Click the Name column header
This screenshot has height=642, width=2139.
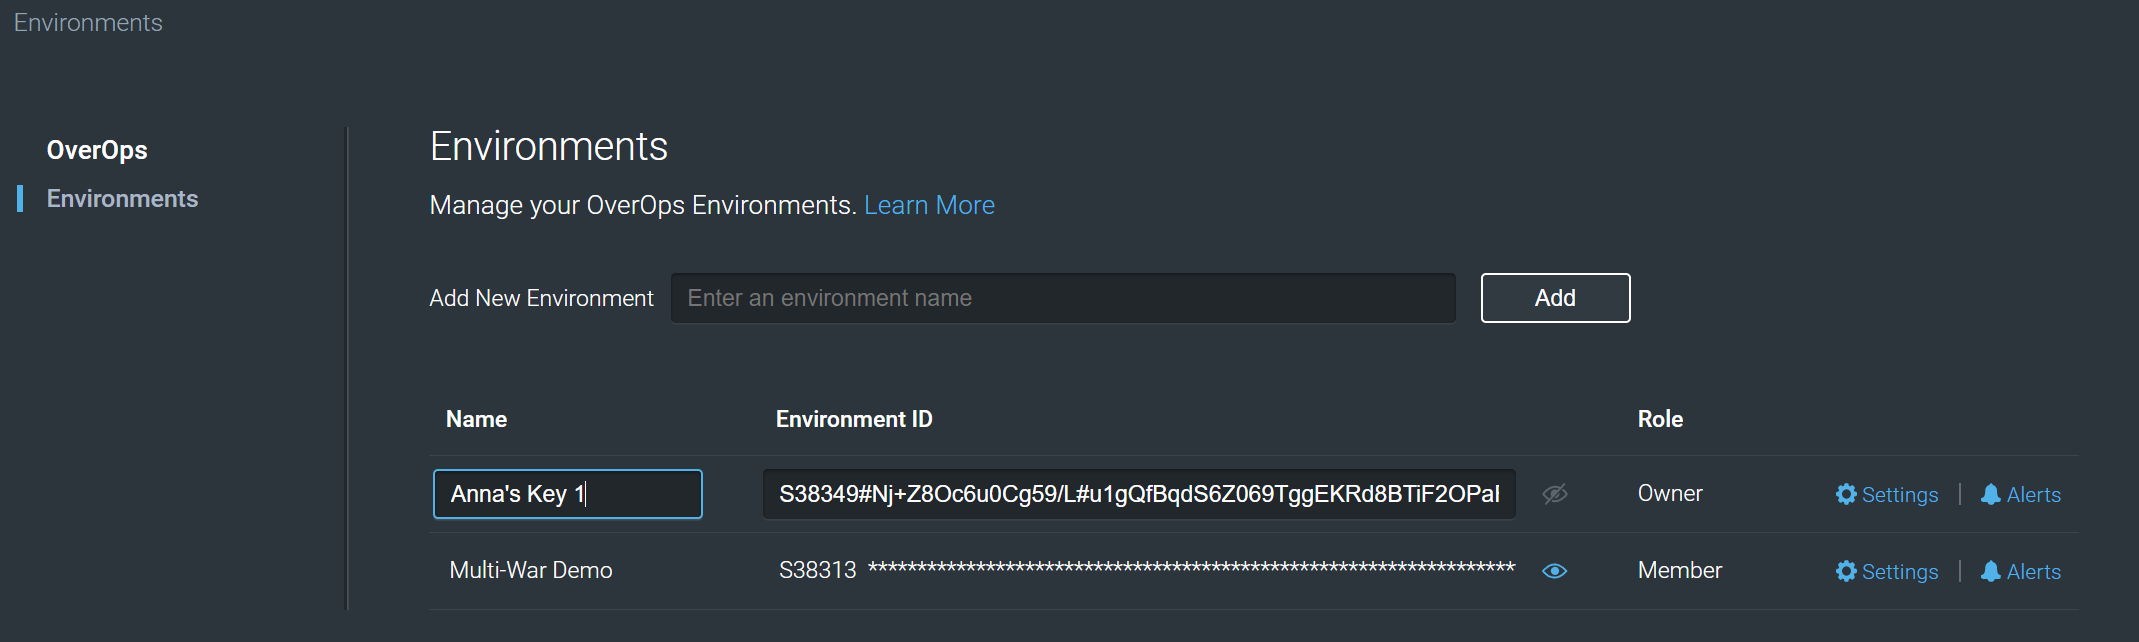pos(476,419)
